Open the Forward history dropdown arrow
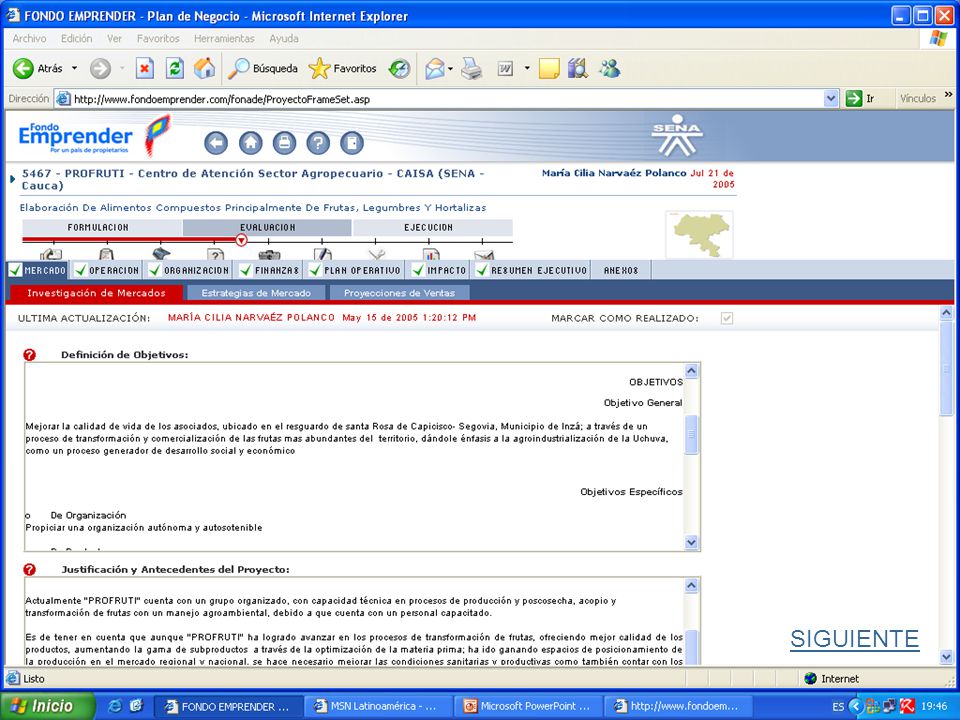960x720 pixels. [122, 68]
